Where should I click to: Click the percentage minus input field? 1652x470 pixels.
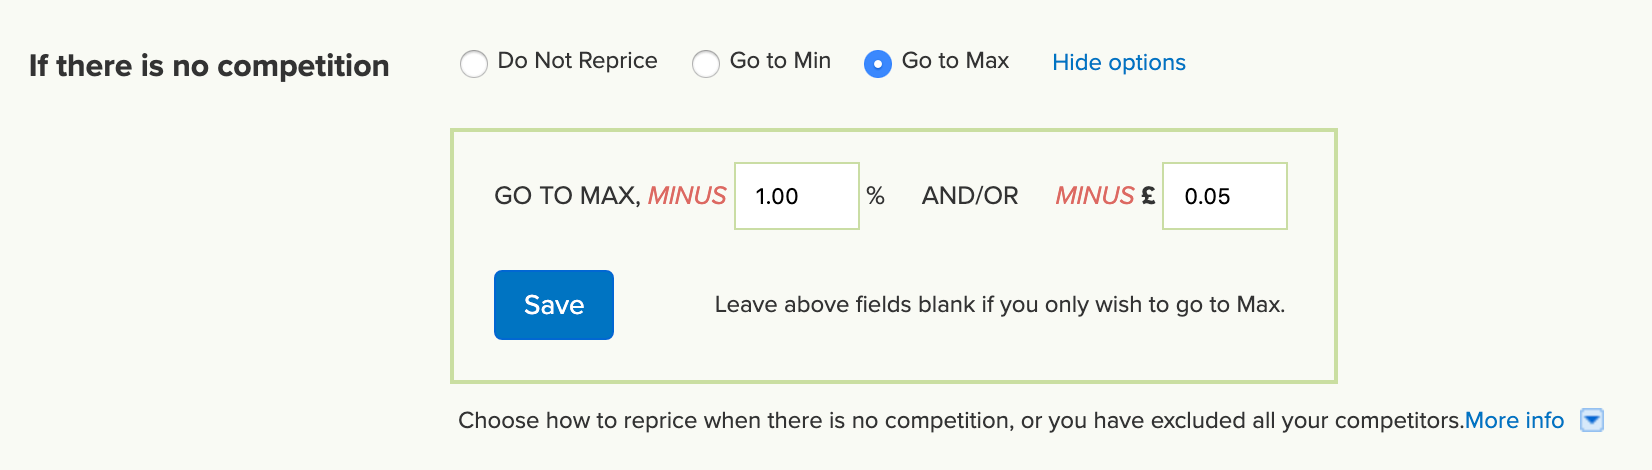(796, 196)
